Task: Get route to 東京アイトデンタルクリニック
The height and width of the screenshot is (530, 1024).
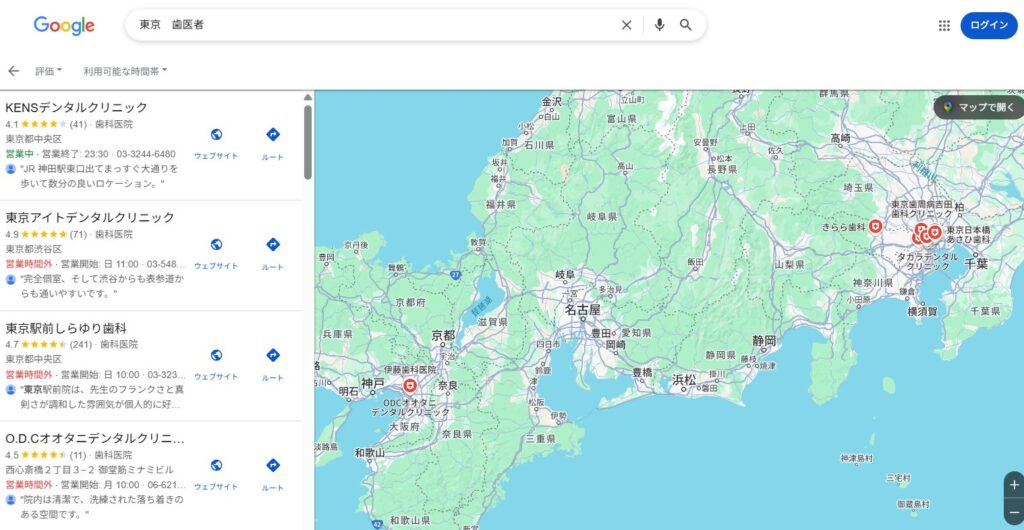Action: point(273,254)
